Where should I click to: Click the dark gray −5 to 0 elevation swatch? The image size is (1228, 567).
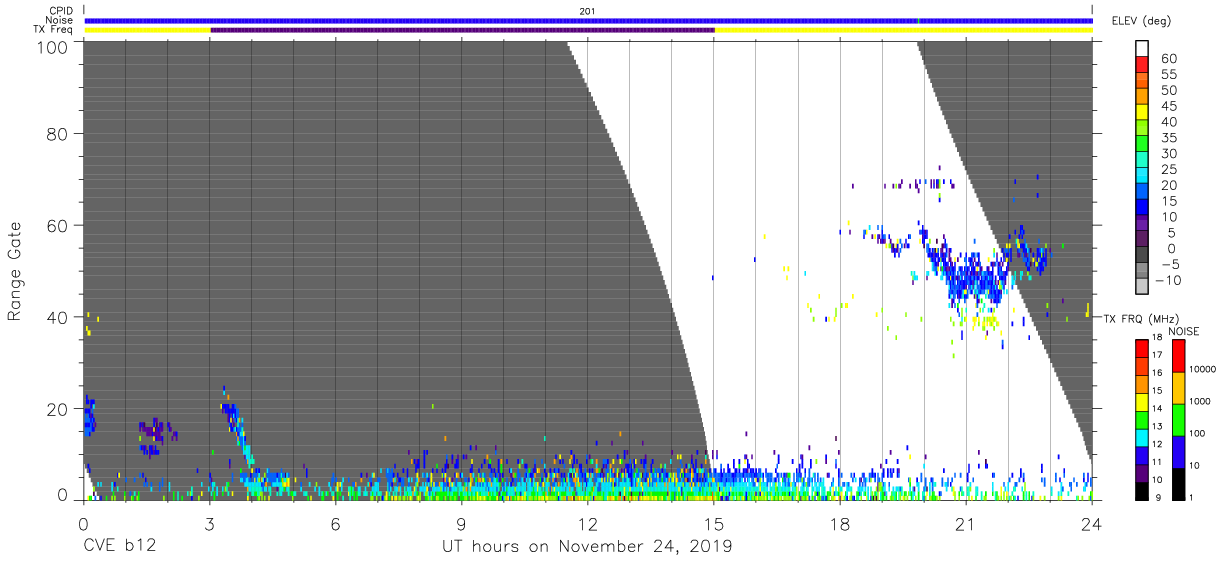[x=1142, y=256]
